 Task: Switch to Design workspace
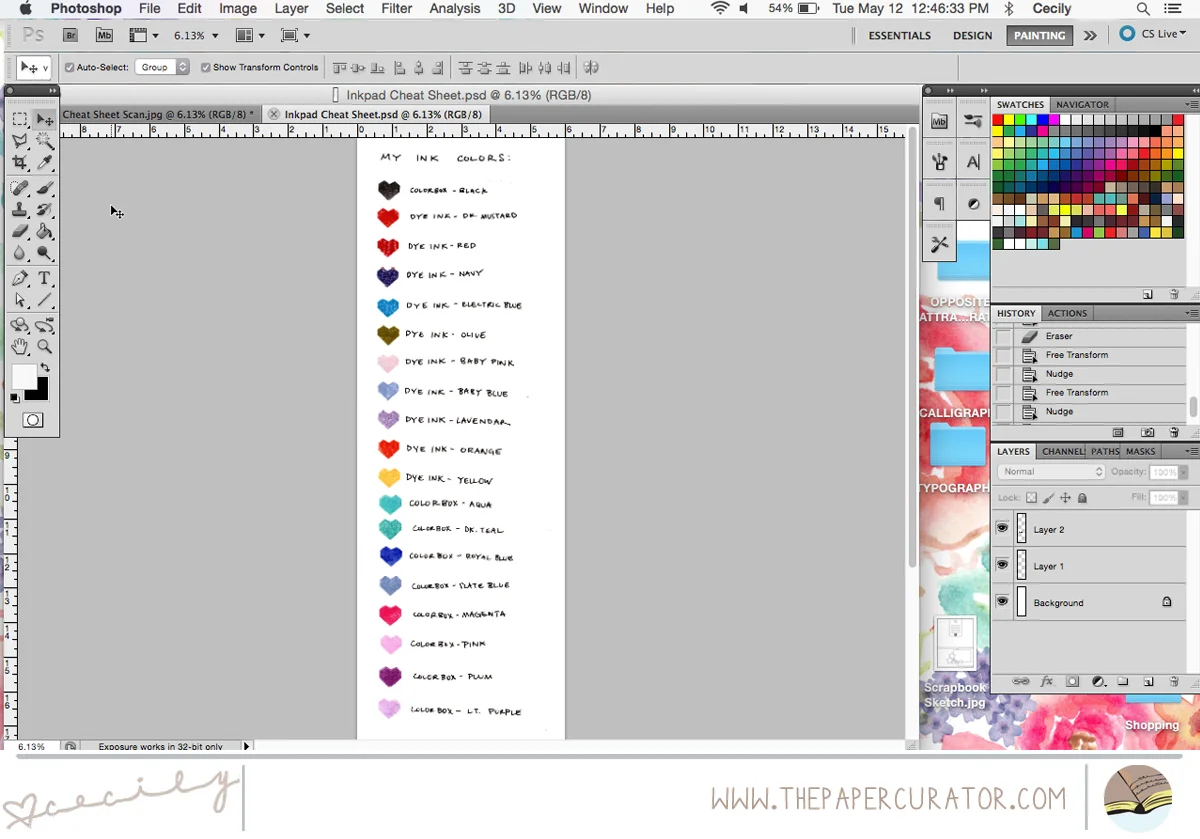point(972,35)
